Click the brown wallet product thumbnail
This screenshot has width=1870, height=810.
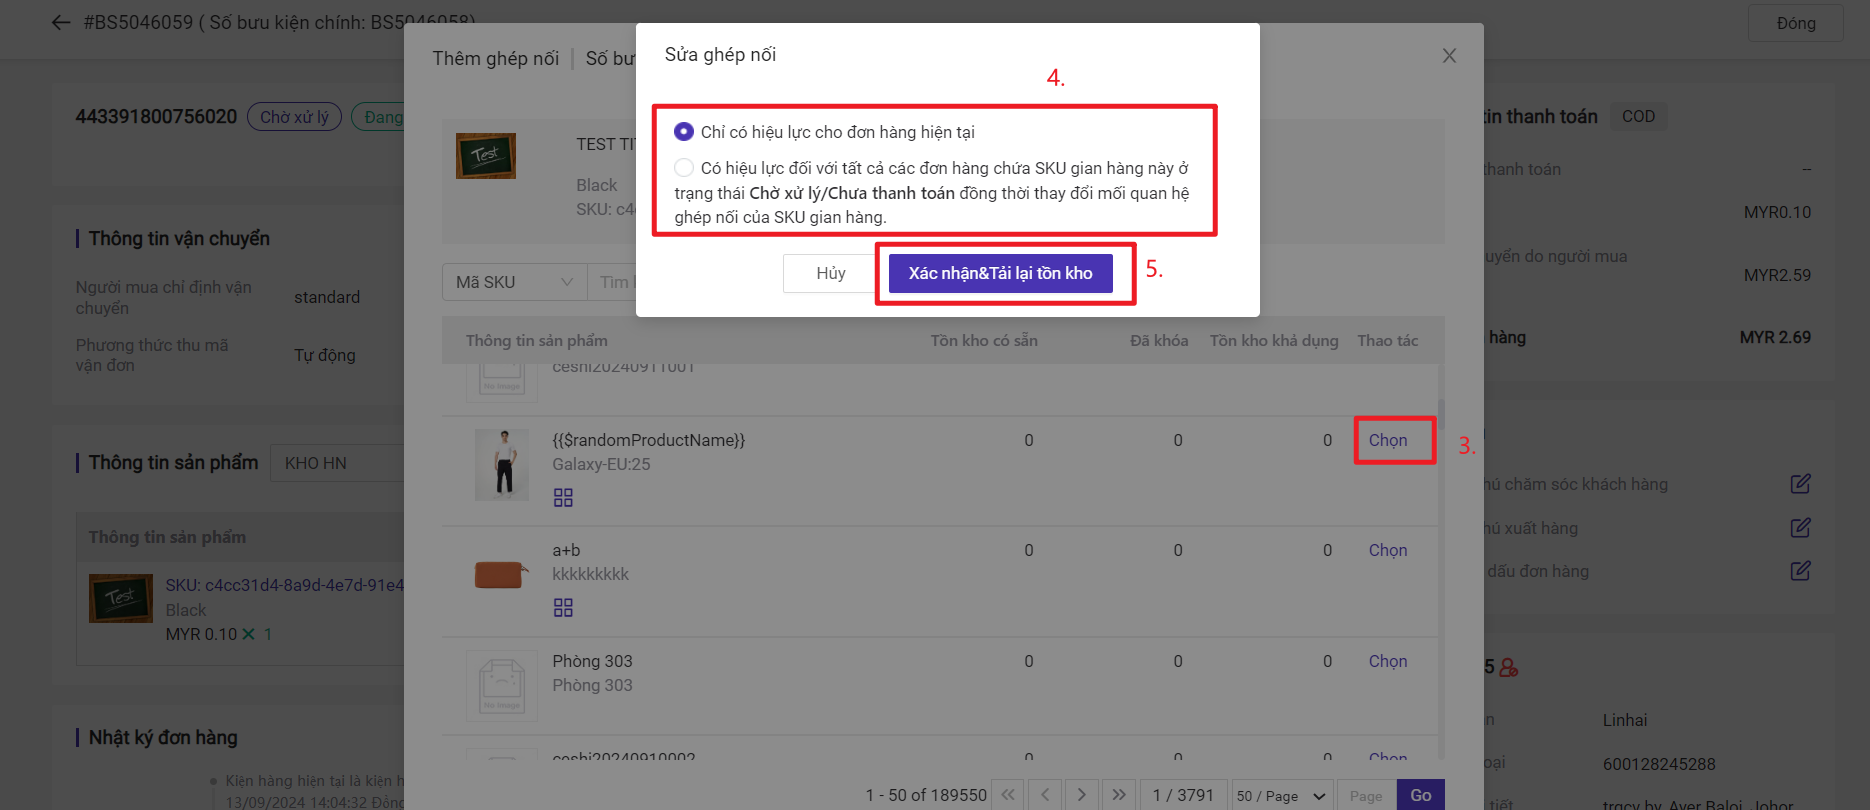click(x=500, y=574)
